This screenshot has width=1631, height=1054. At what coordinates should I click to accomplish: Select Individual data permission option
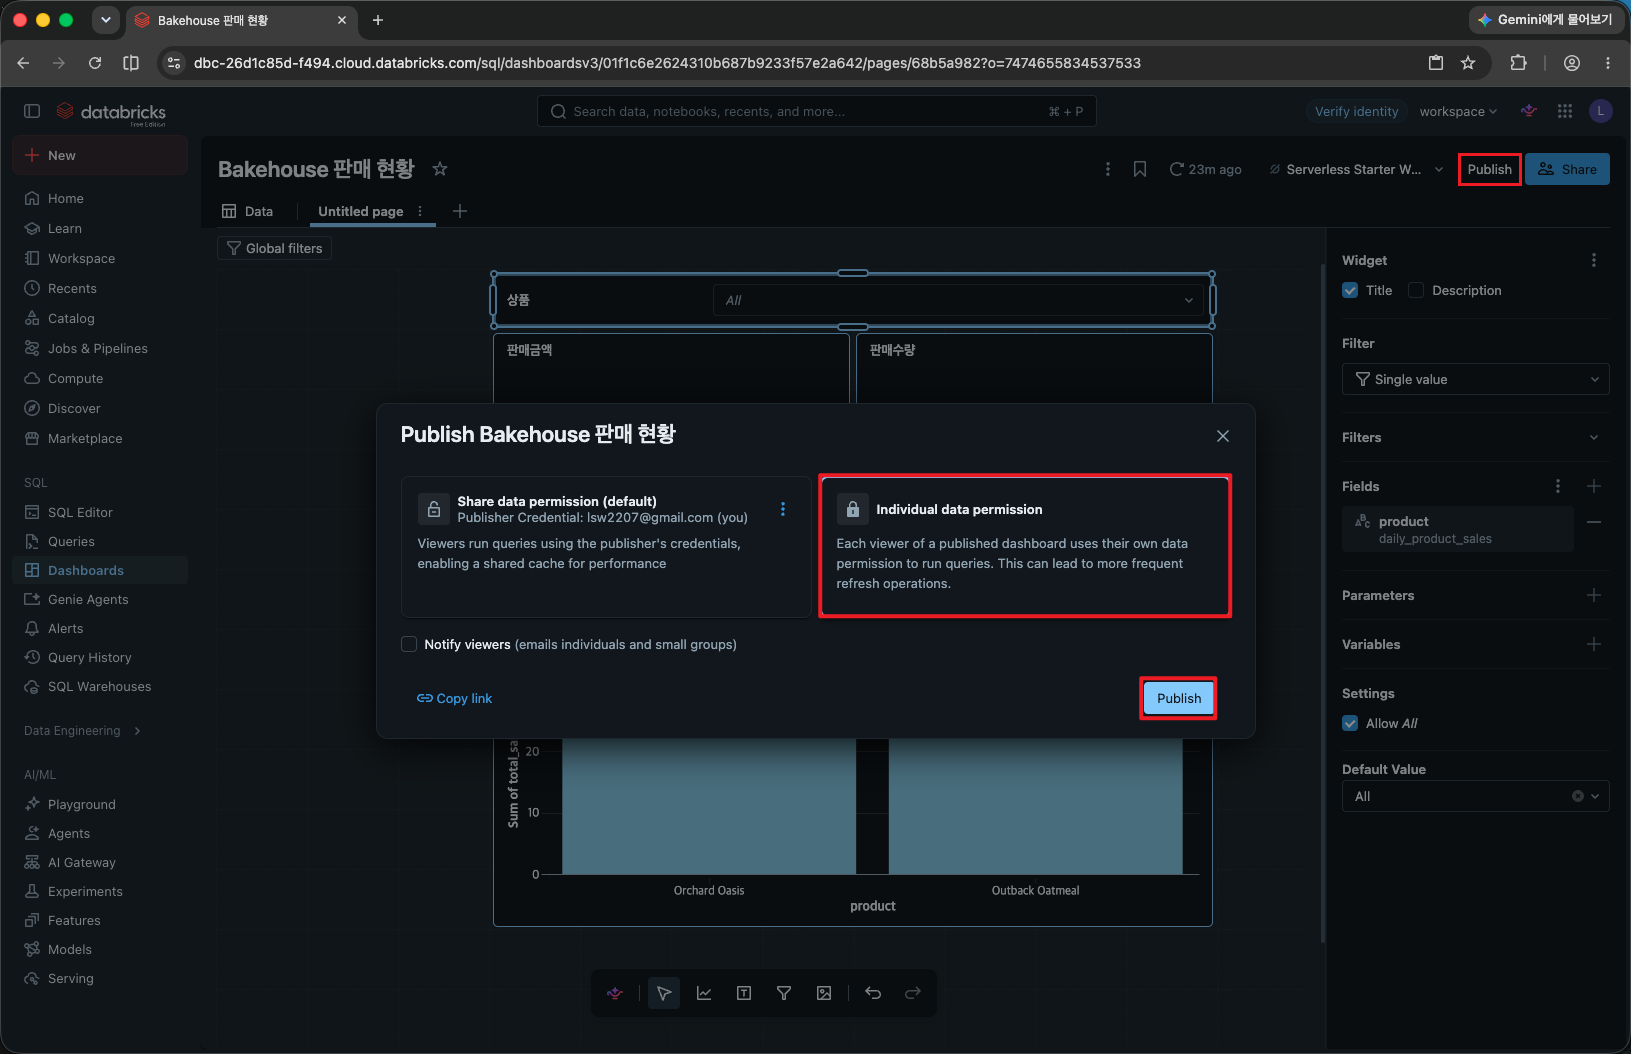point(1025,546)
